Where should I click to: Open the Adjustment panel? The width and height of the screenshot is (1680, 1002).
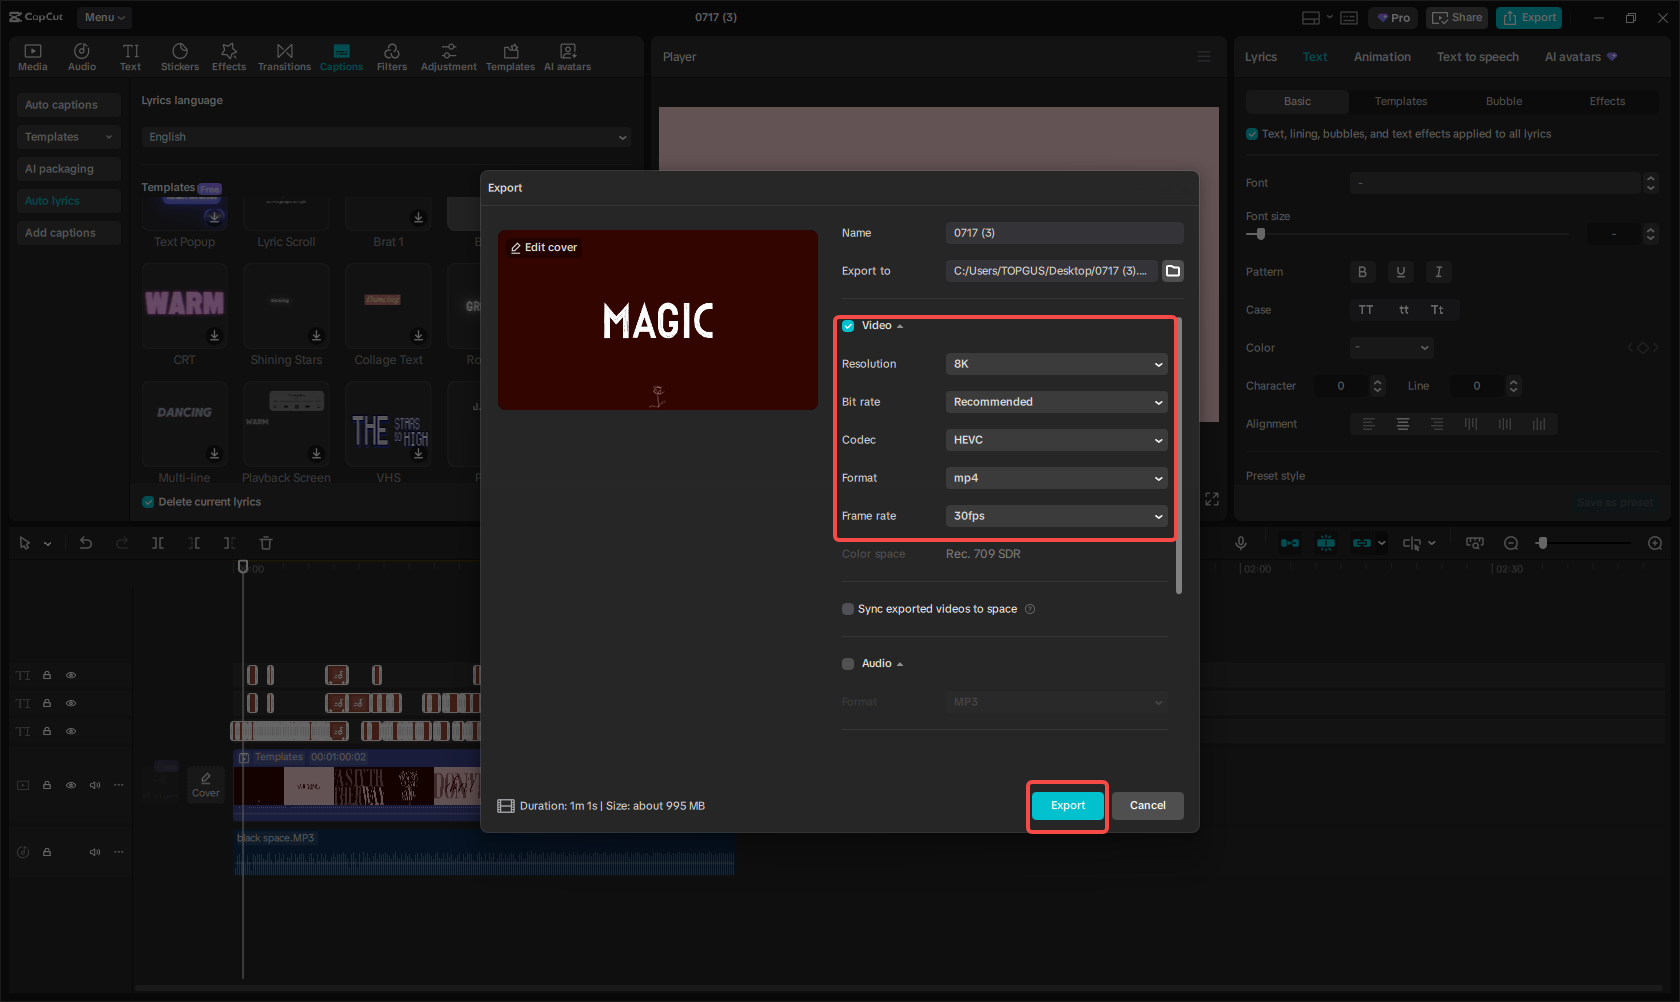(x=448, y=56)
